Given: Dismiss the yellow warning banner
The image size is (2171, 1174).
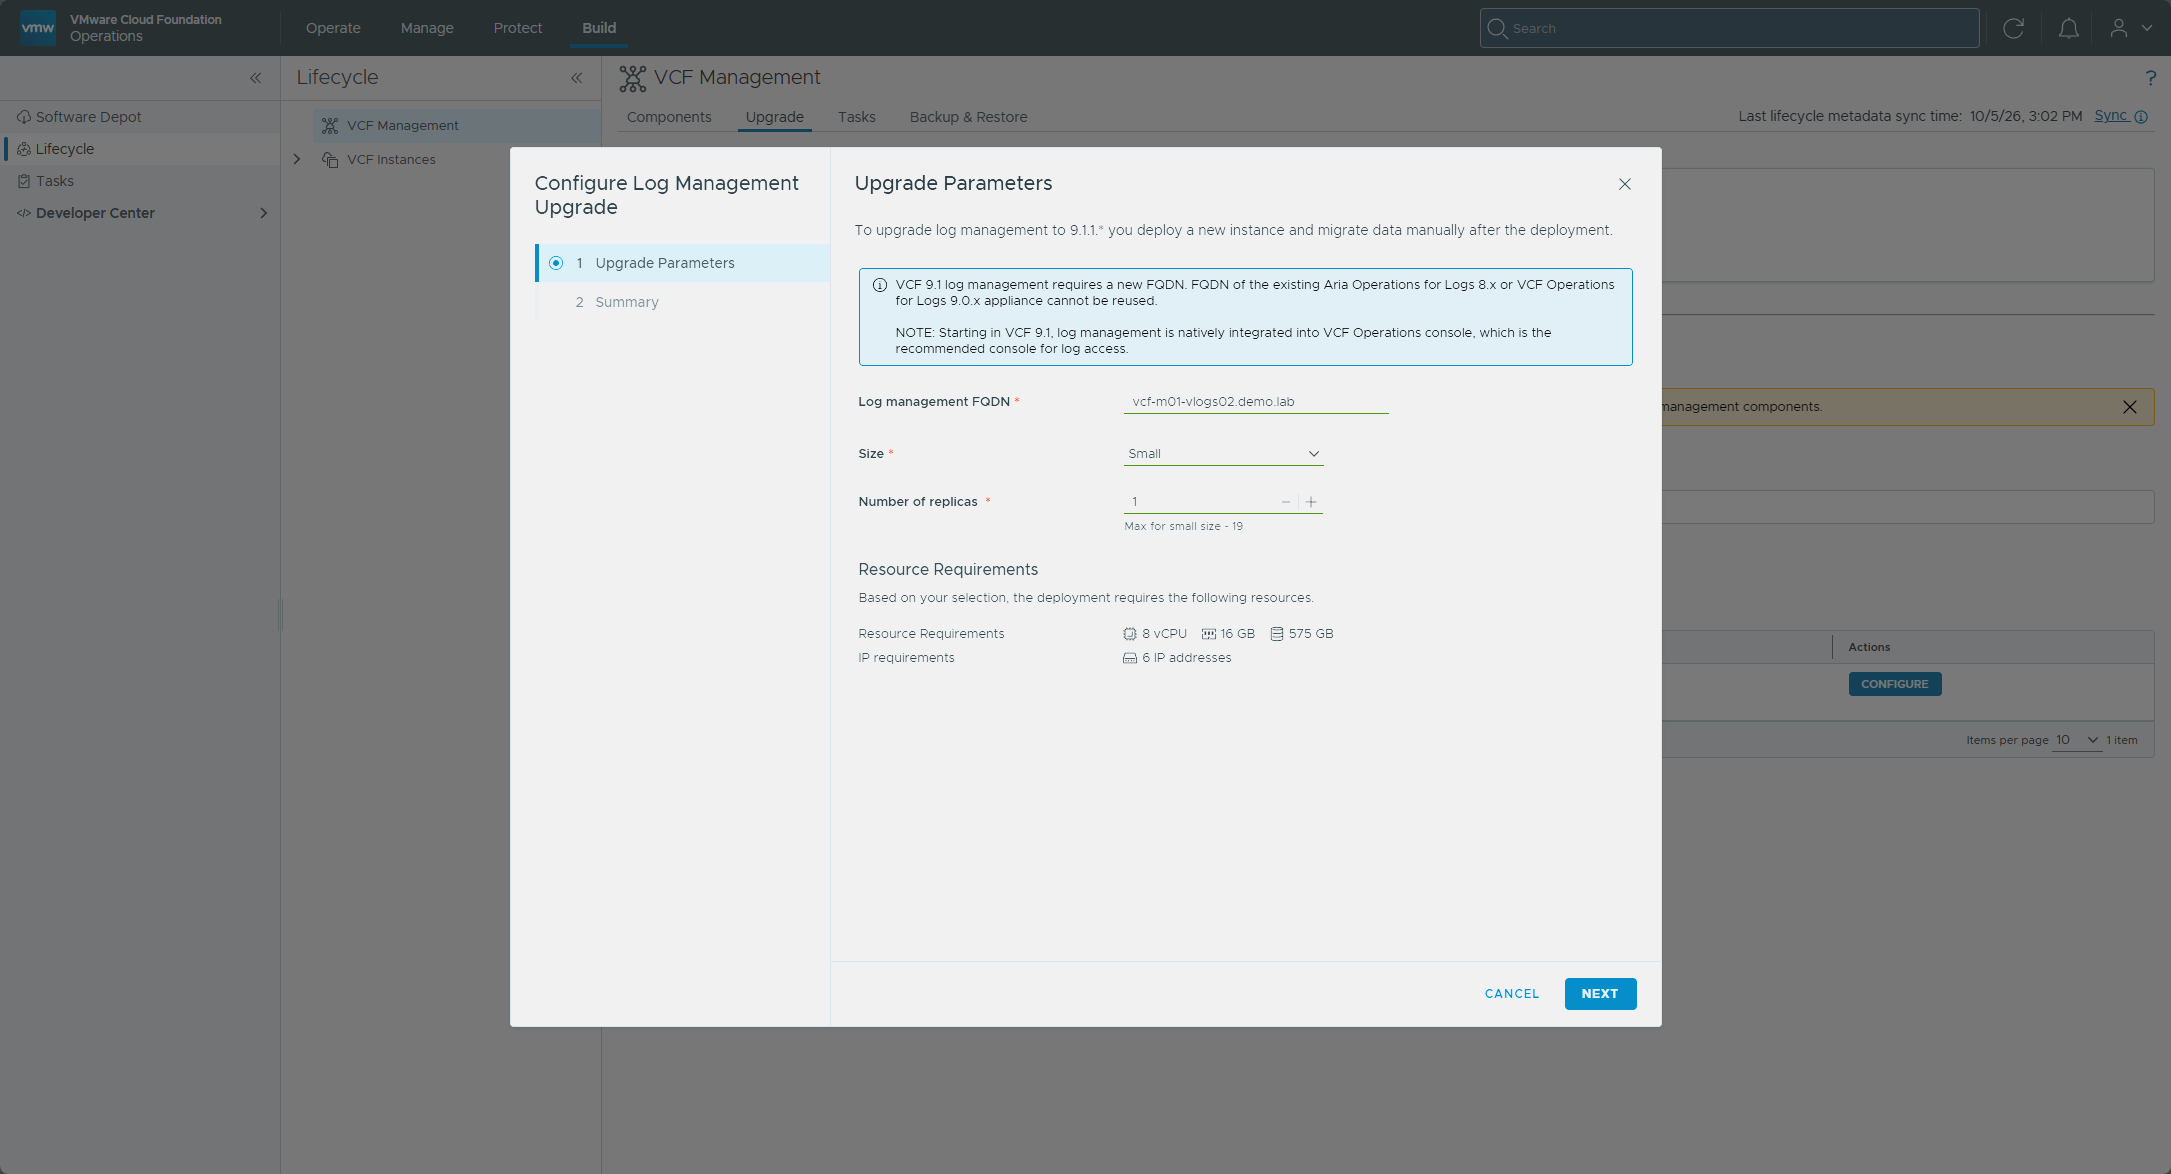Looking at the screenshot, I should coord(2130,407).
